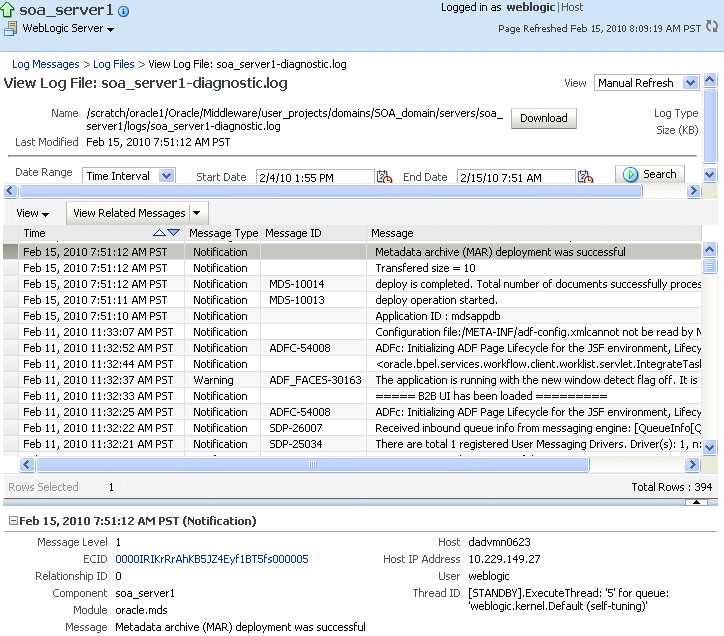Select the Feb 11 11:32:25 ADFC-54008 row
This screenshot has width=724, height=636.
(x=352, y=412)
